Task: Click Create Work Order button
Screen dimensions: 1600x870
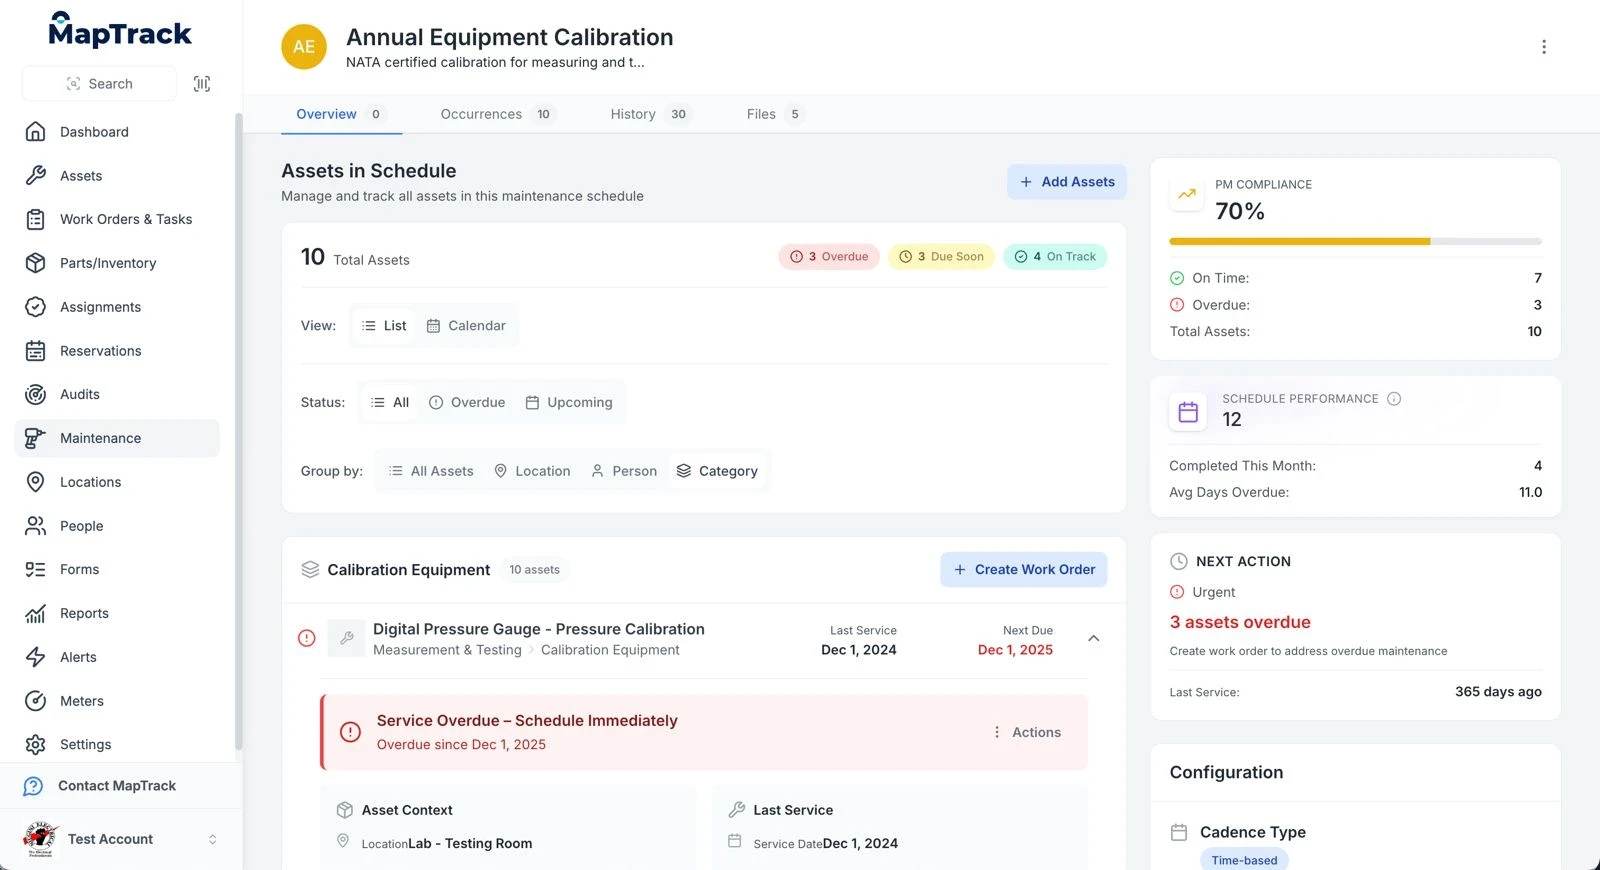Action: [1024, 569]
